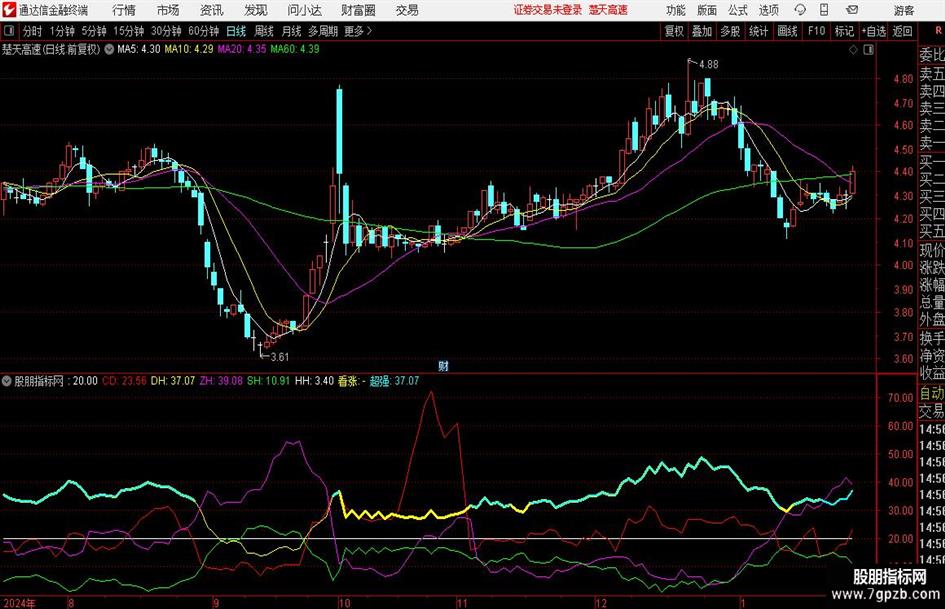Toggle the panel layout icon left of 分时
Screen dimensions: 945x609
tap(9, 31)
